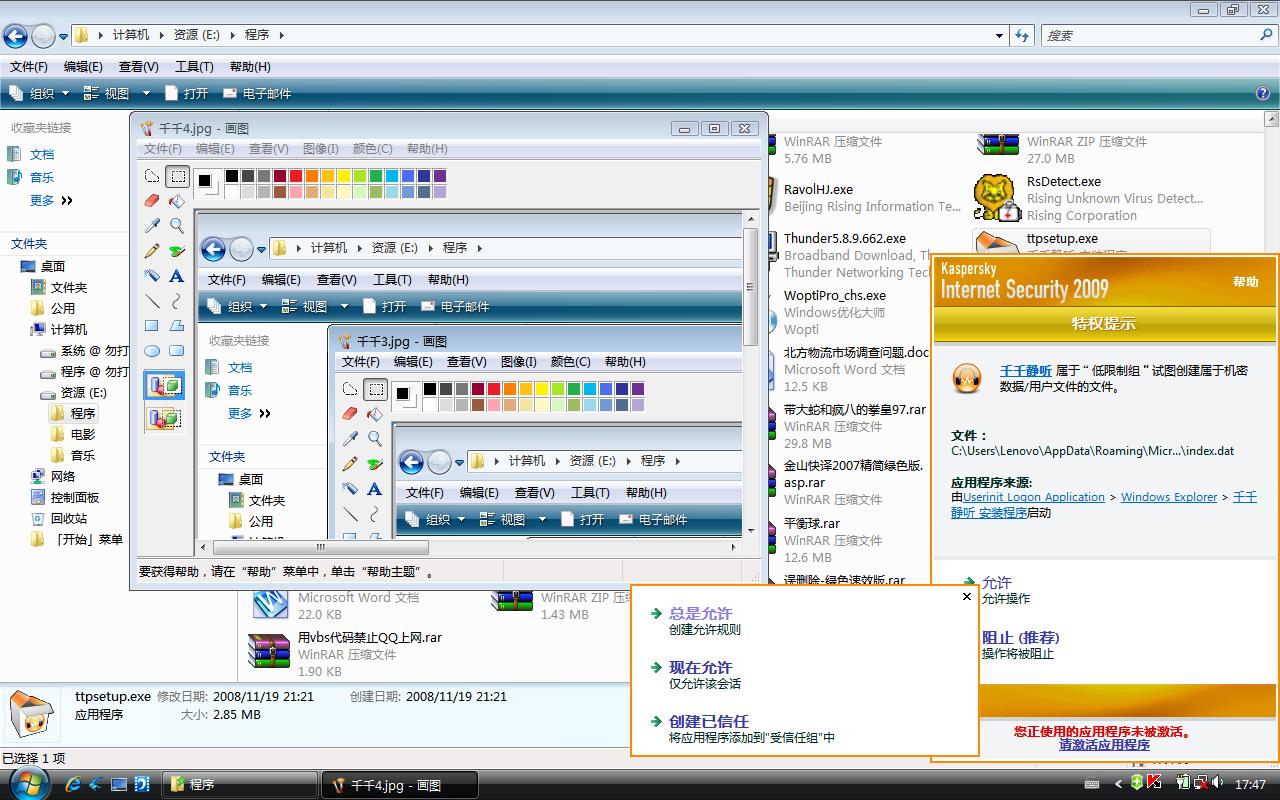Select the file 平衡球.rar
Screen dimensions: 1280x800
click(x=812, y=523)
